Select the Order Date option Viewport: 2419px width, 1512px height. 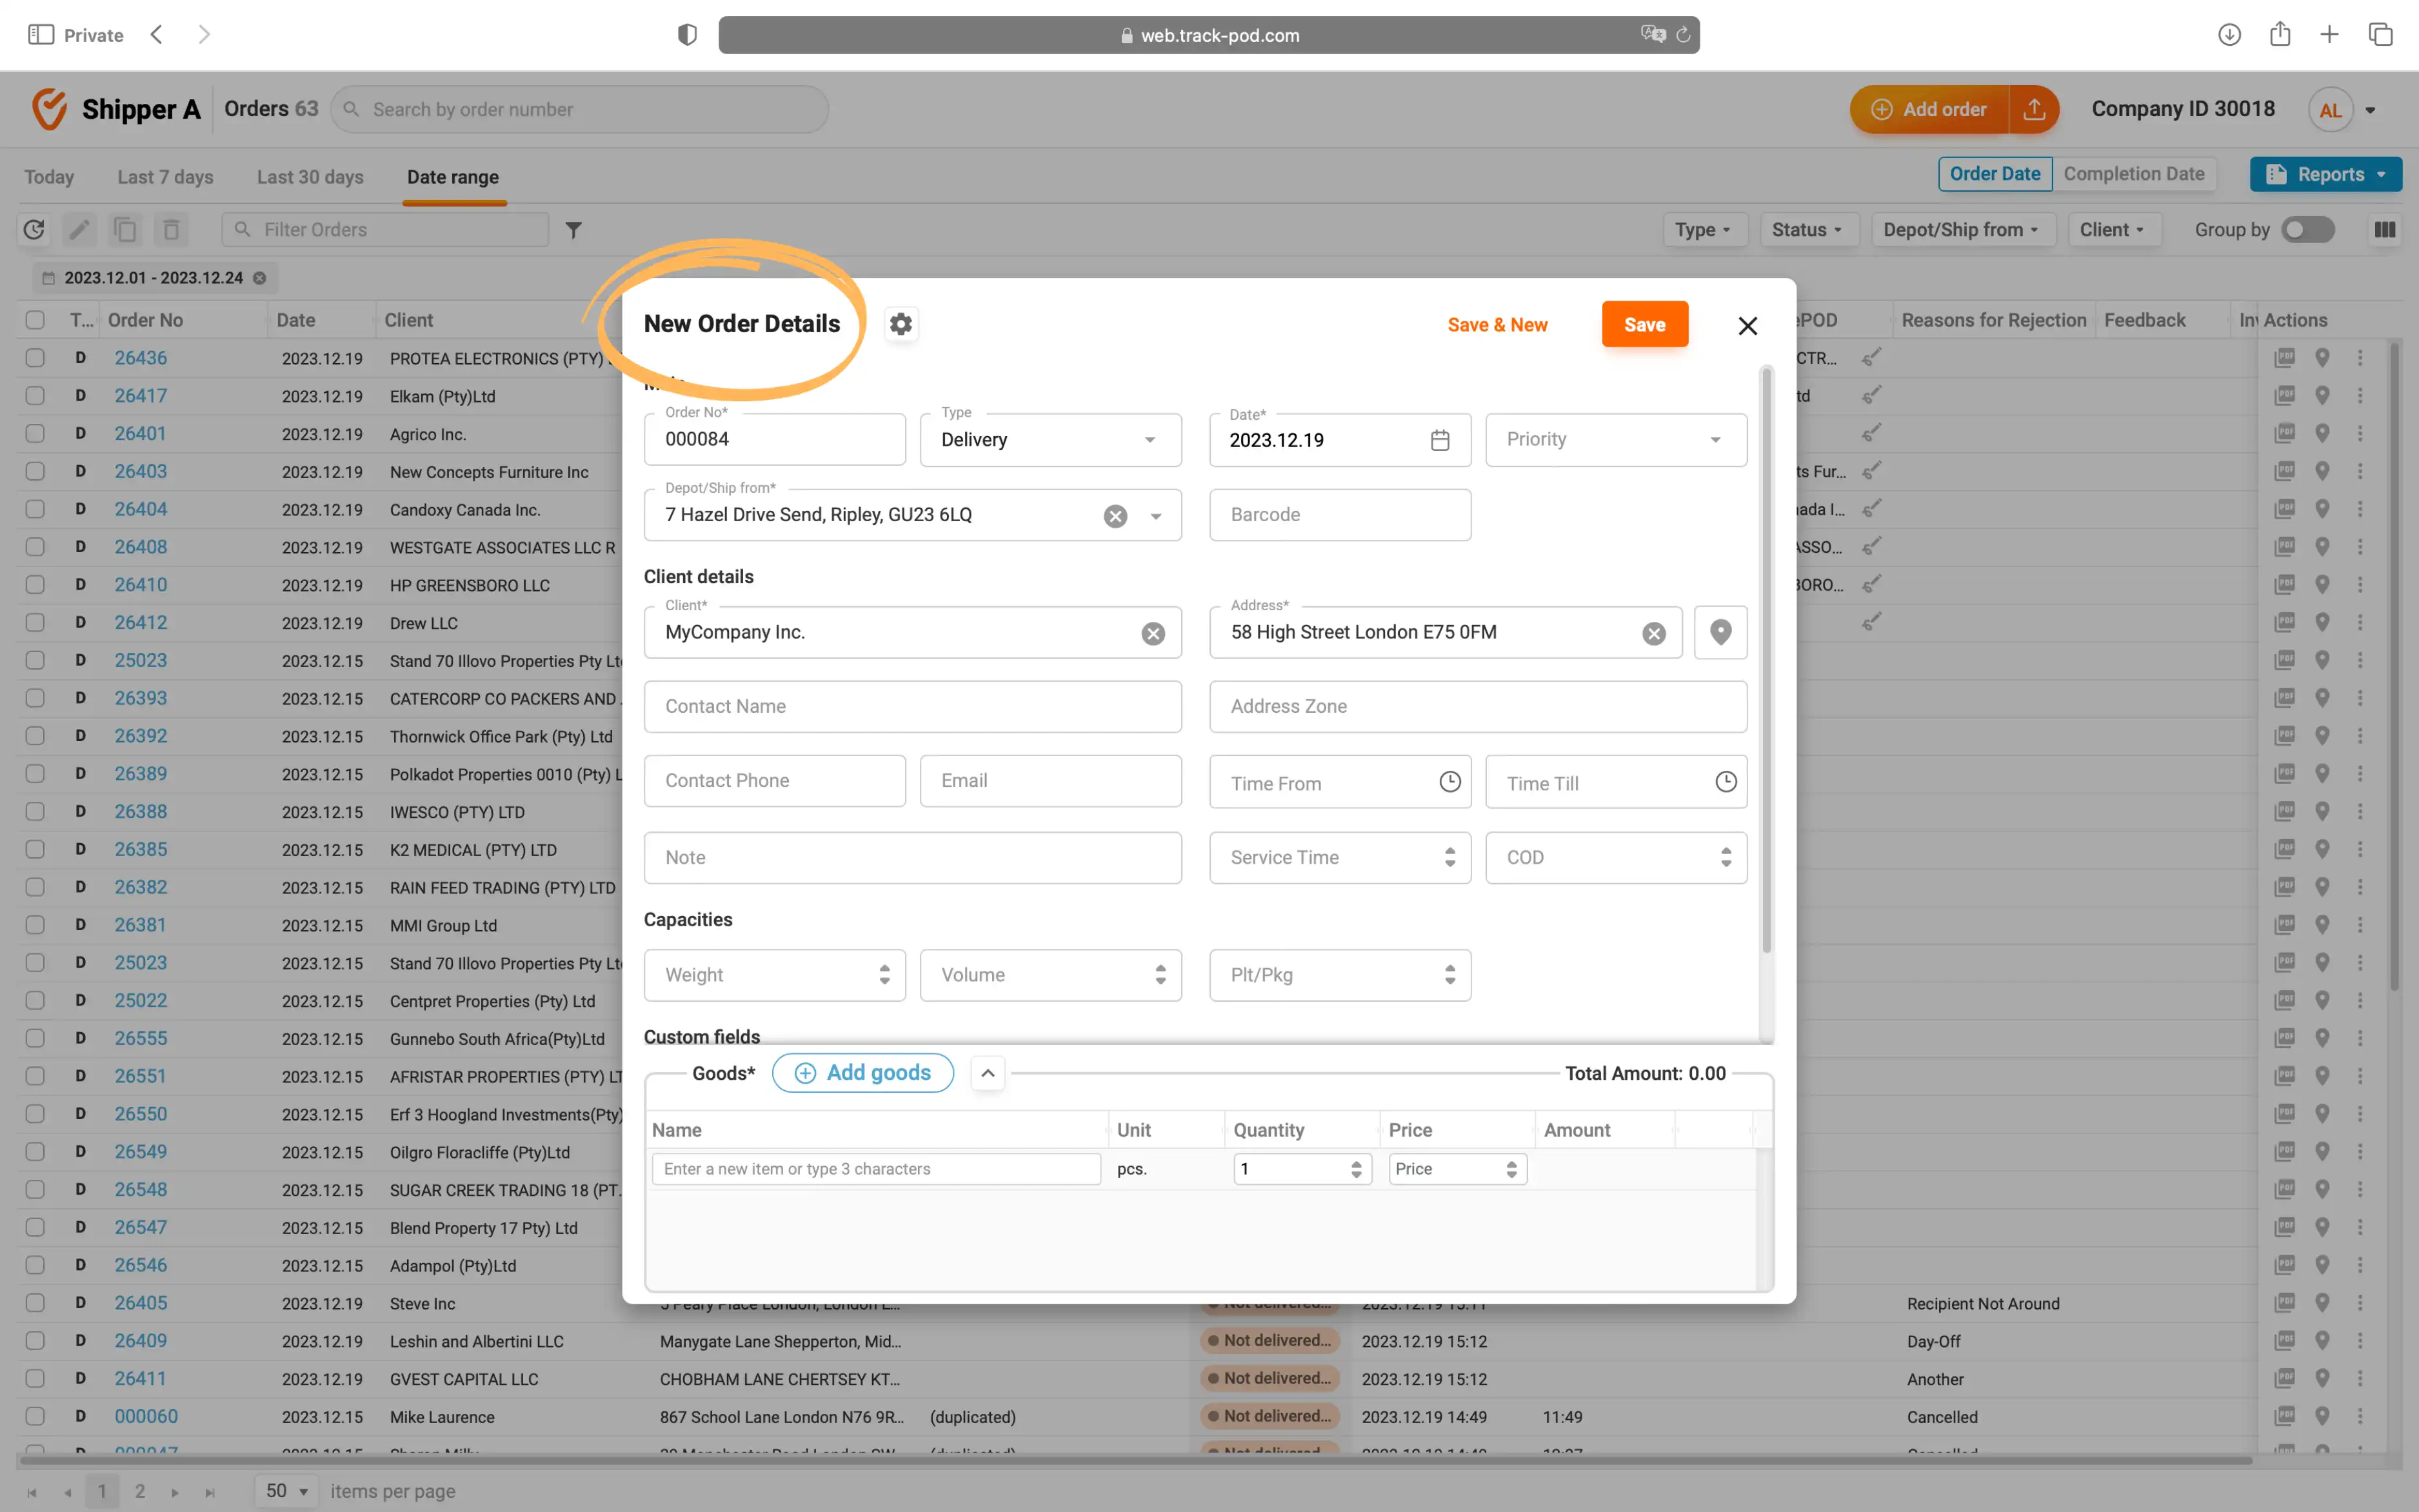click(x=1995, y=174)
